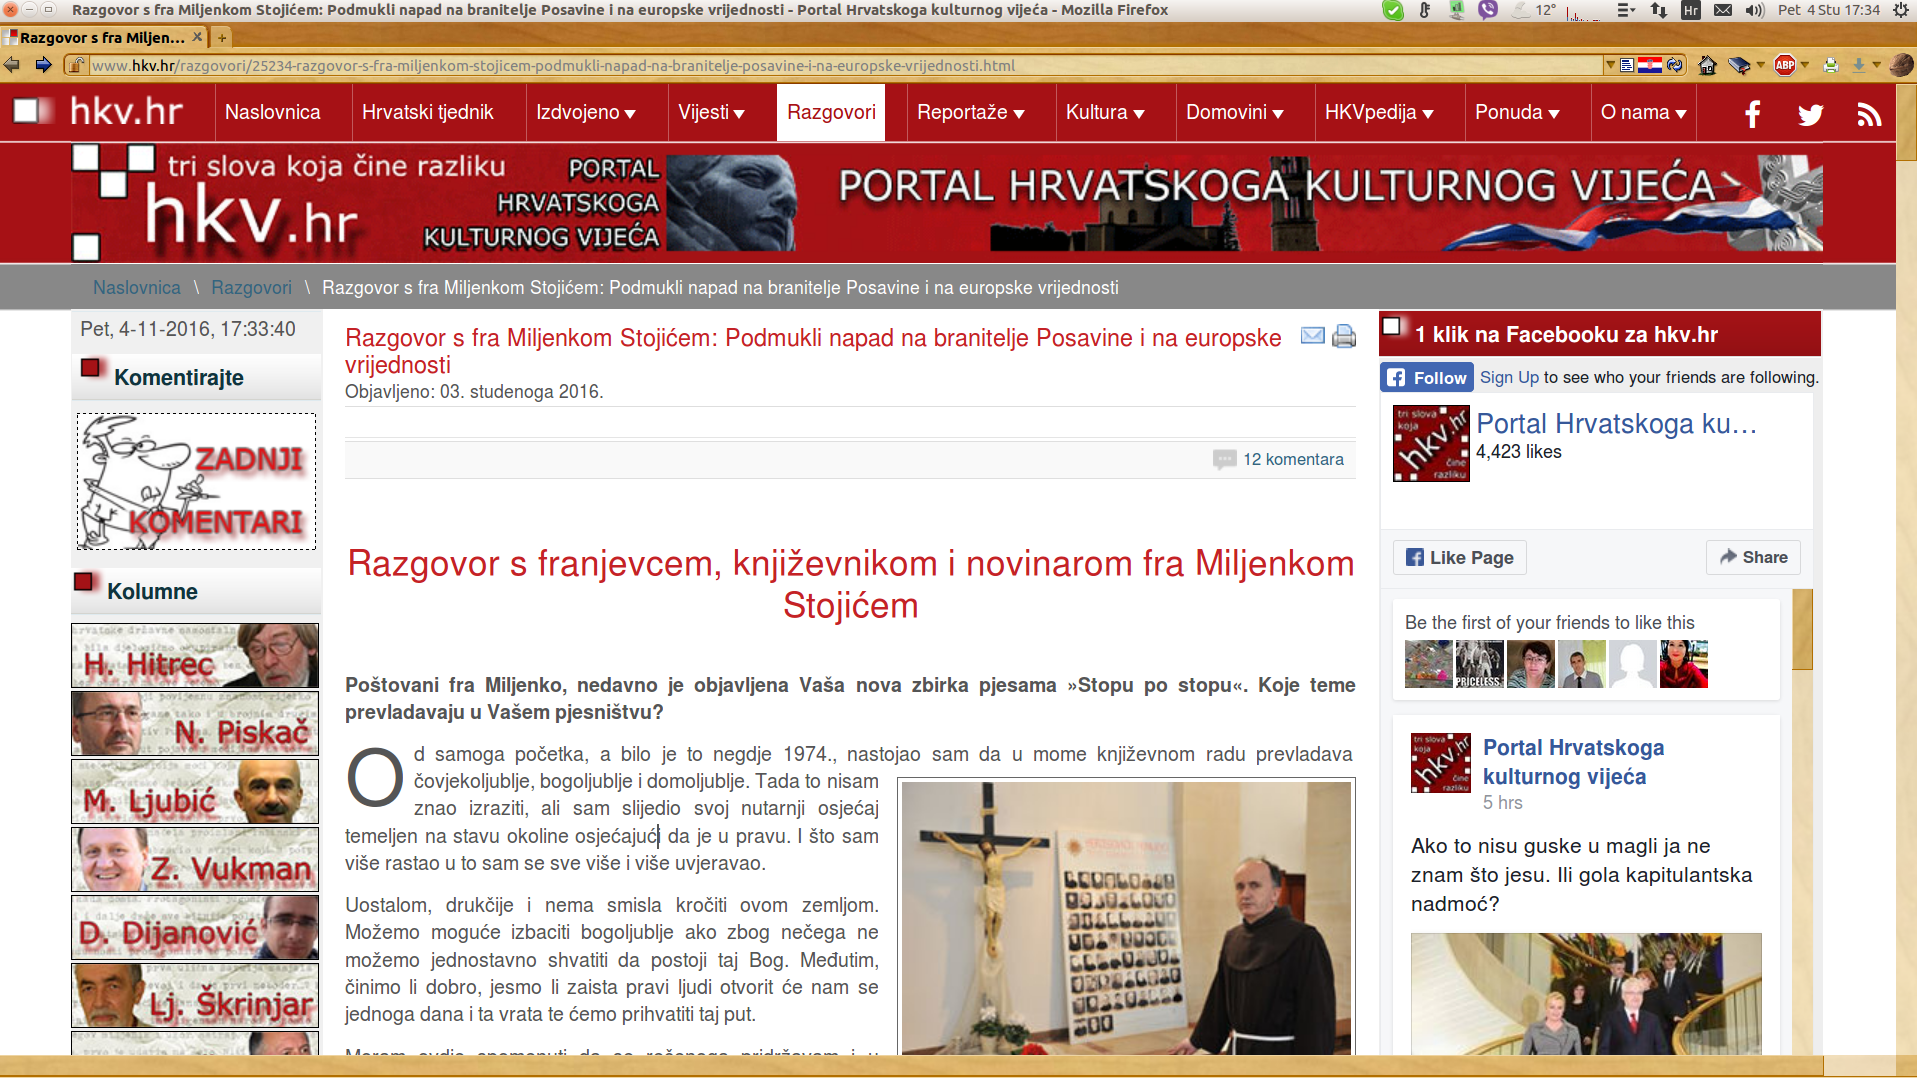1917x1078 pixels.
Task: Open the 12 komentara link
Action: [1292, 460]
